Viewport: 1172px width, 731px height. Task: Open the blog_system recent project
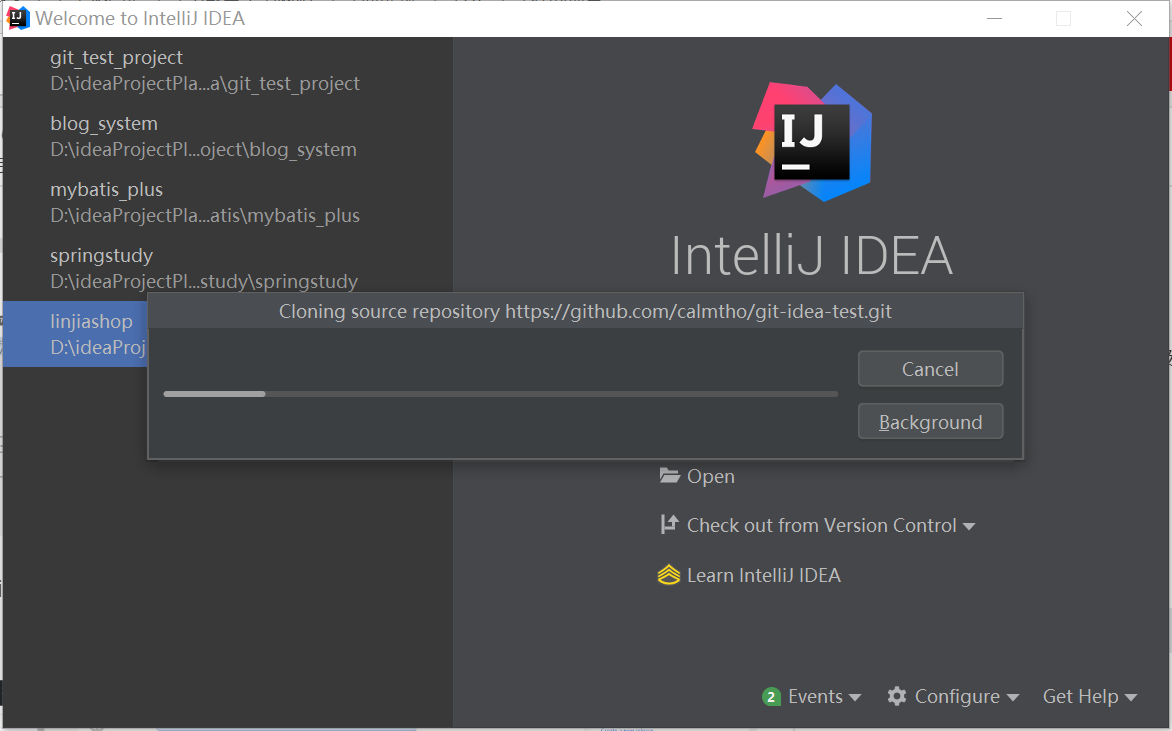pyautogui.click(x=227, y=136)
